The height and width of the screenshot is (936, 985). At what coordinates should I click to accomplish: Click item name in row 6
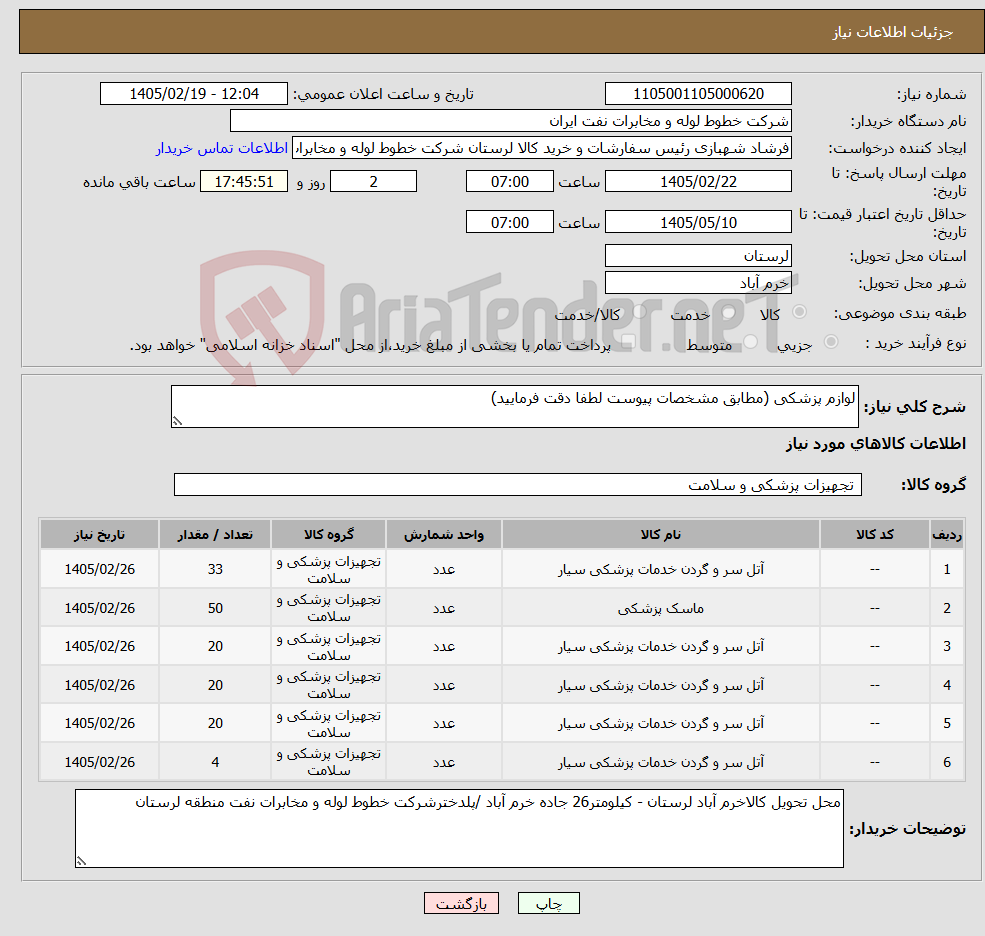660,762
